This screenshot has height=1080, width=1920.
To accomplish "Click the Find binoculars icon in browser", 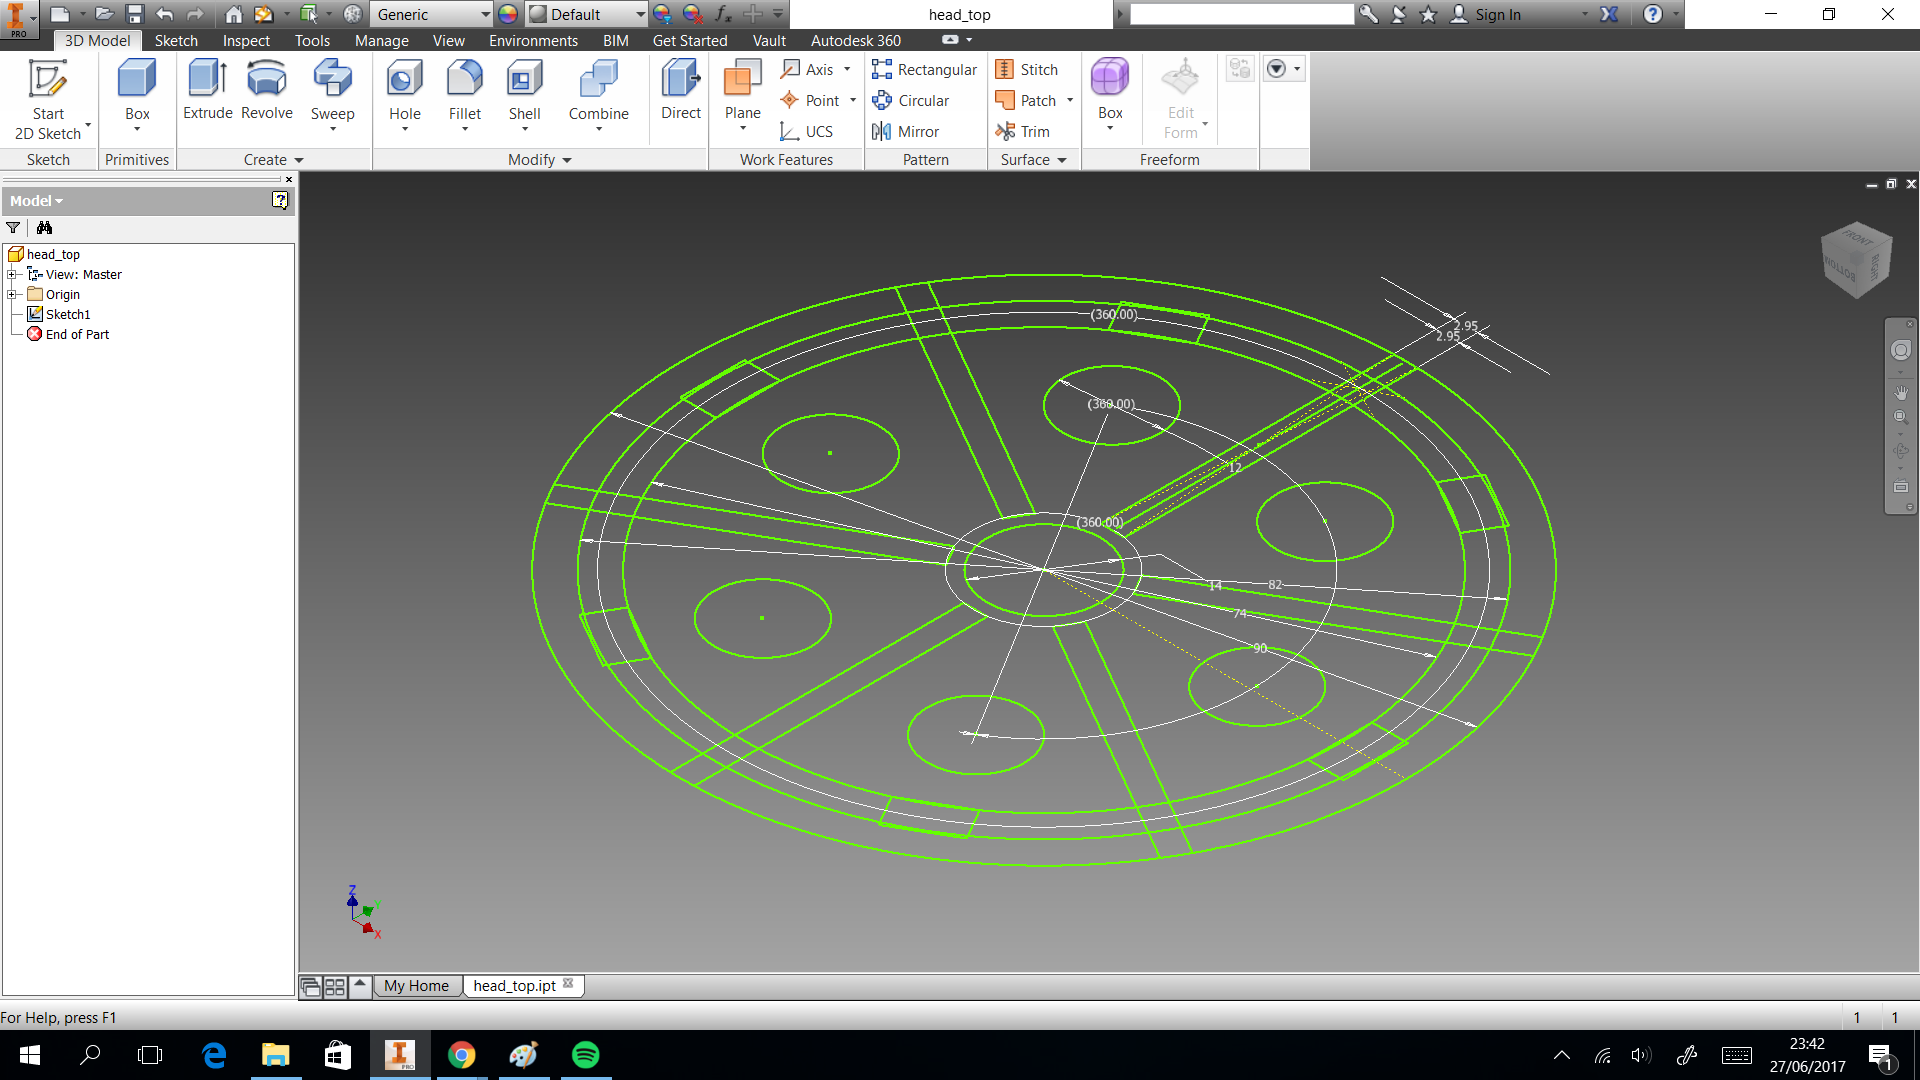I will click(x=44, y=228).
